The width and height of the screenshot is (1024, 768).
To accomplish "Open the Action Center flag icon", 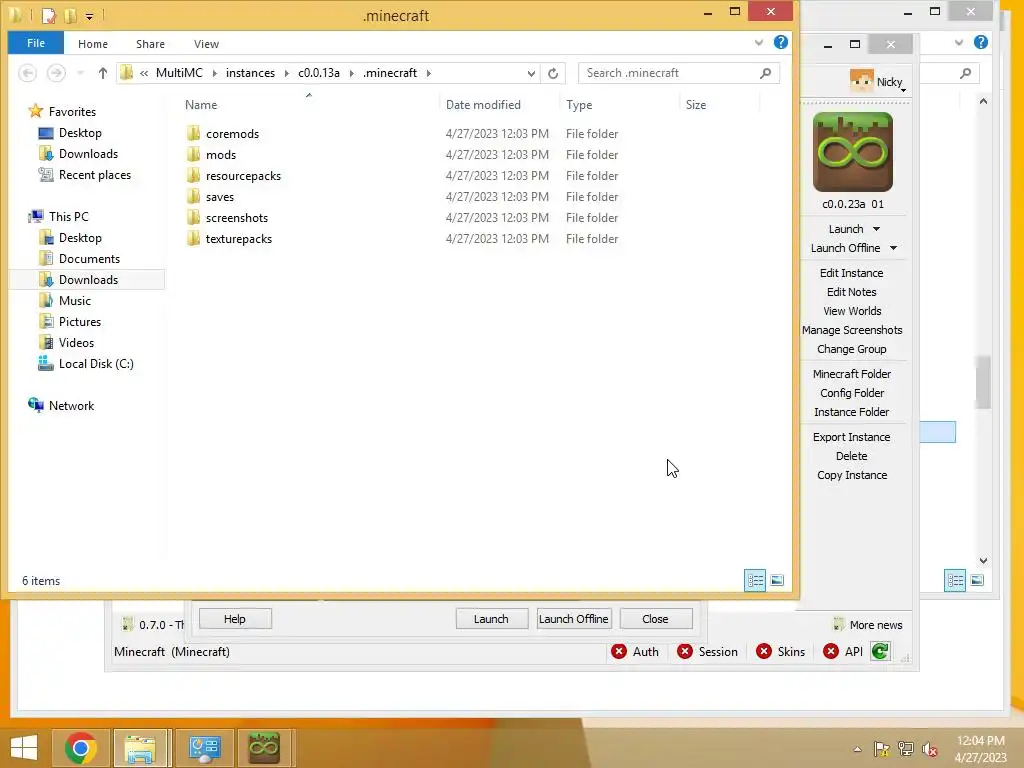I will coord(881,749).
